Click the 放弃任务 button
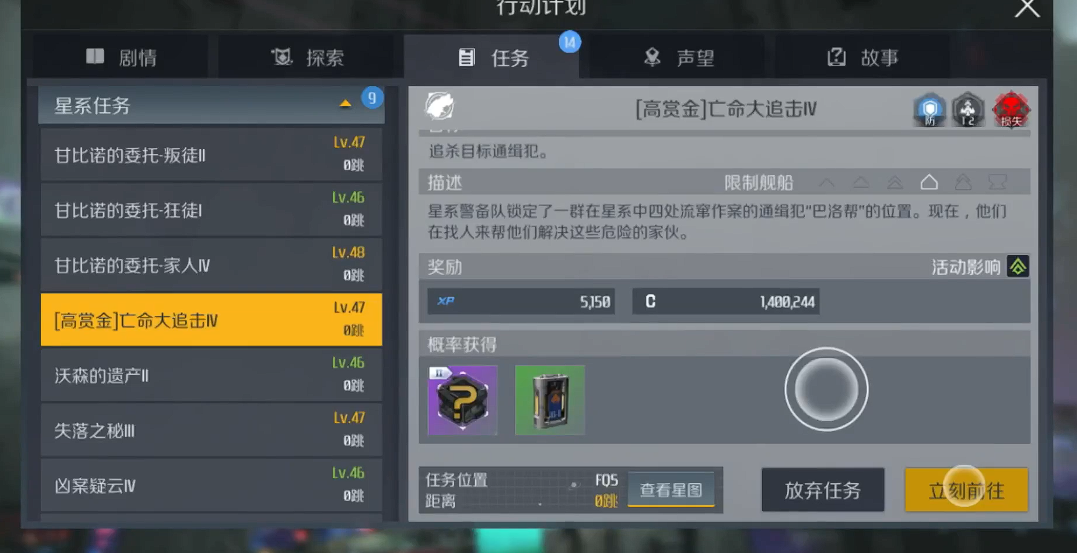The height and width of the screenshot is (553, 1077). (x=823, y=490)
